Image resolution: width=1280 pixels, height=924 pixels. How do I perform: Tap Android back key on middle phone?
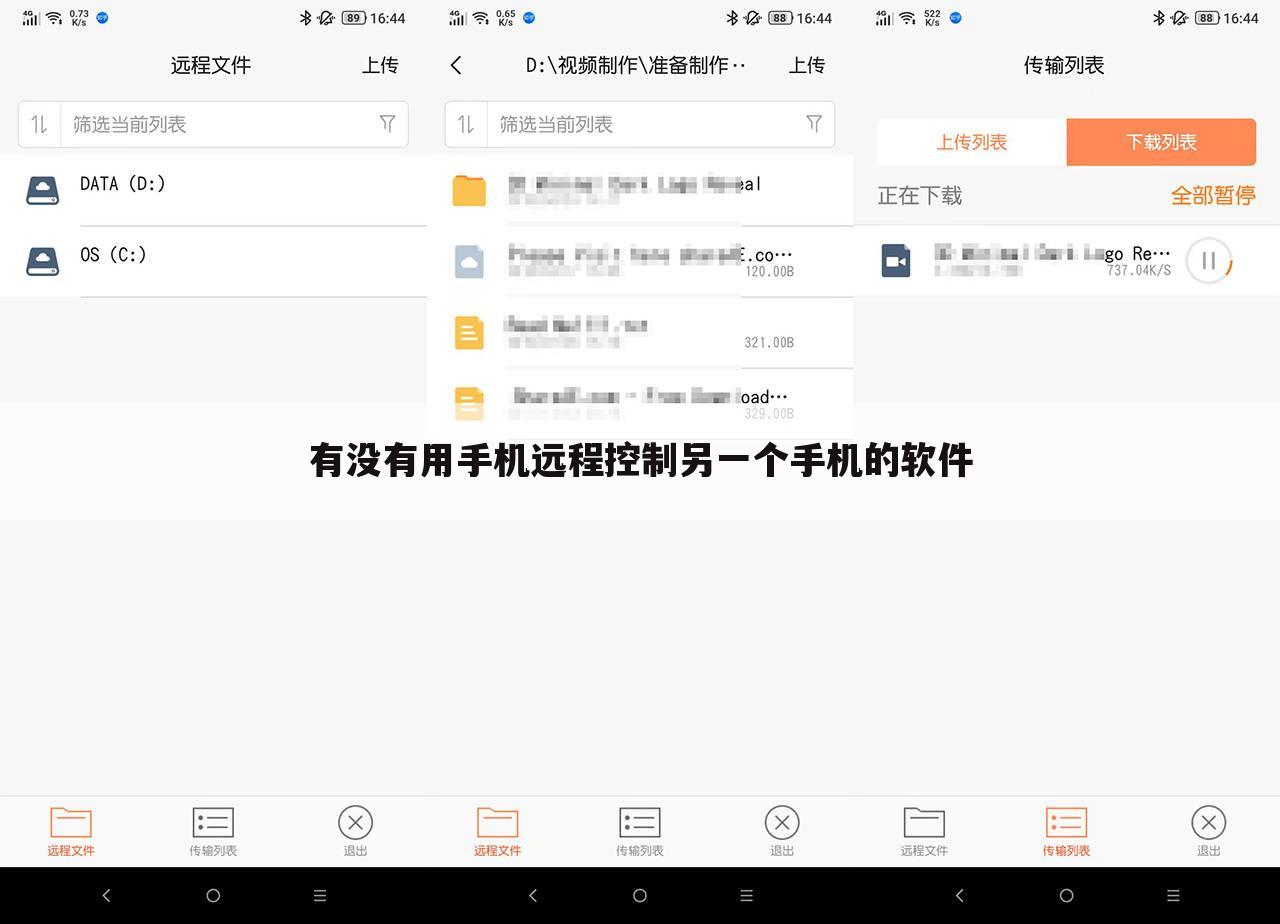point(533,895)
